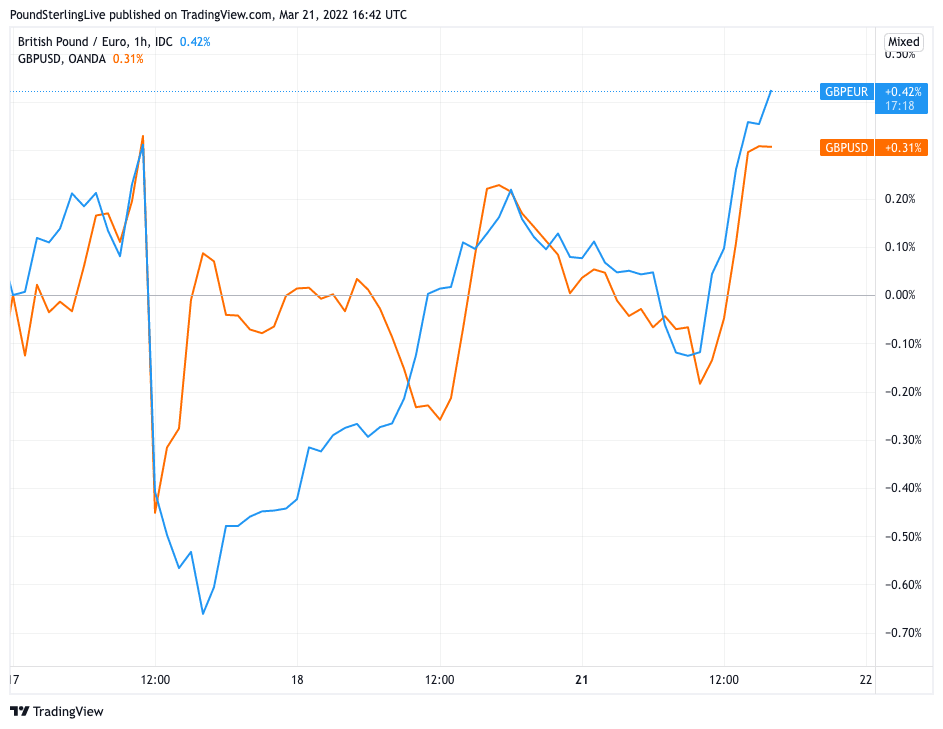Click the orange 0.31% legend value
The width and height of the screenshot is (943, 729).
[128, 59]
